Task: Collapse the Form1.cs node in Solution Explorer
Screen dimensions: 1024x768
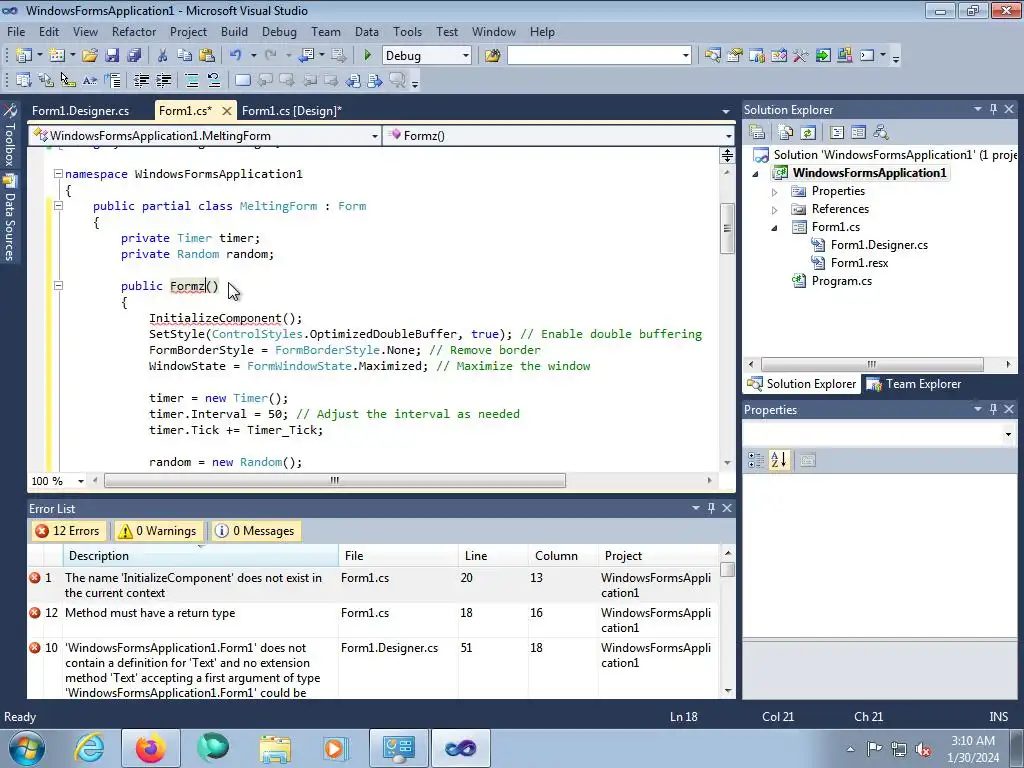Action: click(775, 228)
